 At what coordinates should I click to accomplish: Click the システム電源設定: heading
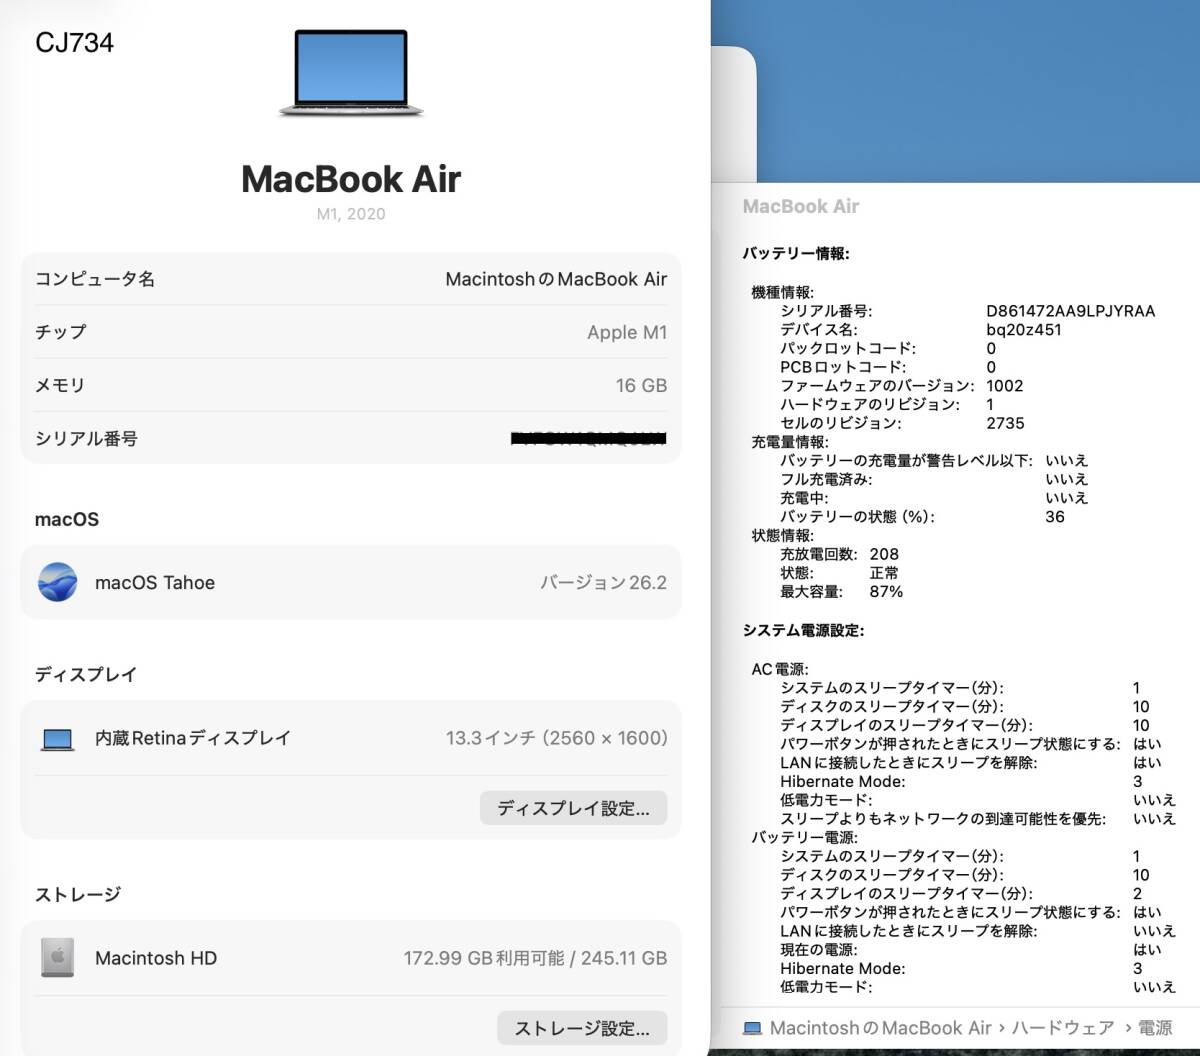click(803, 630)
